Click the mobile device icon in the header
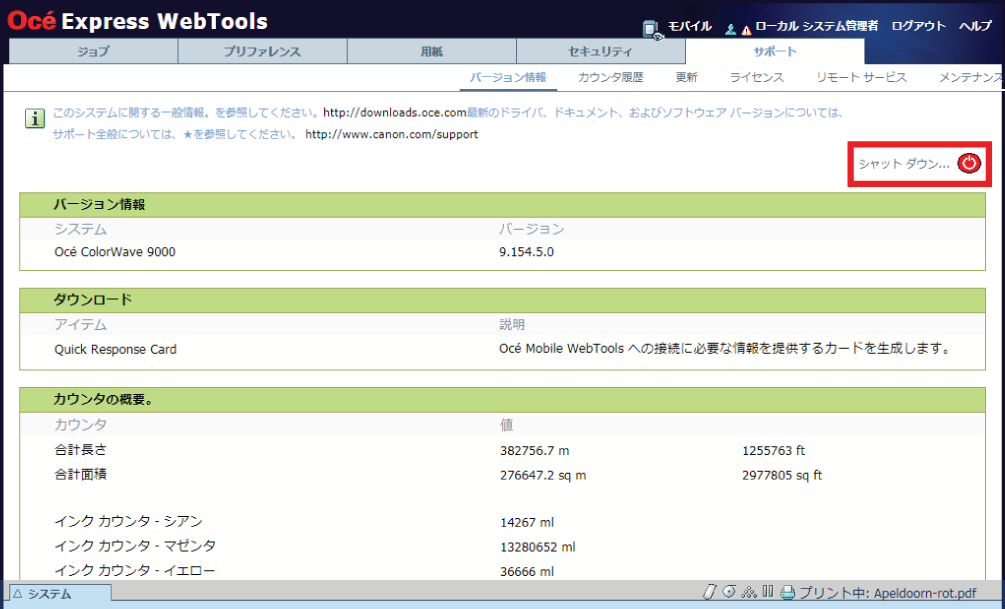Screen dimensions: 1005x609 (652, 29)
